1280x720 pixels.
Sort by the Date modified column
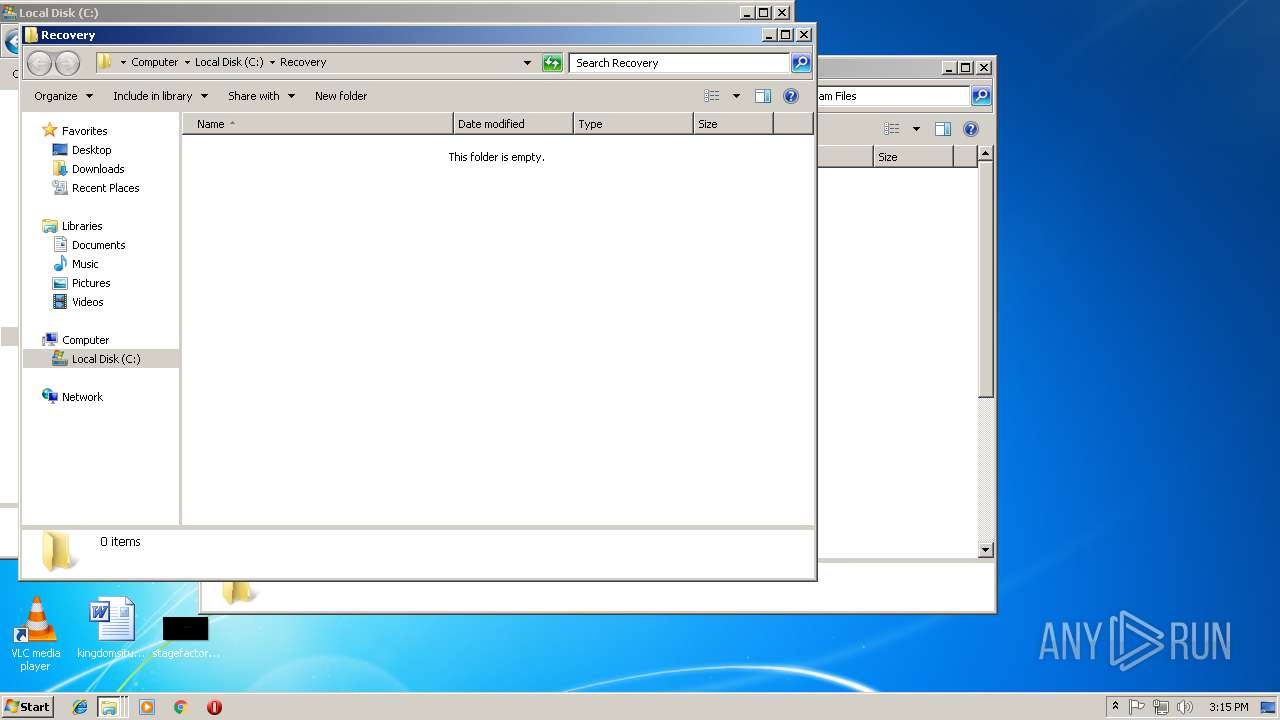(513, 124)
